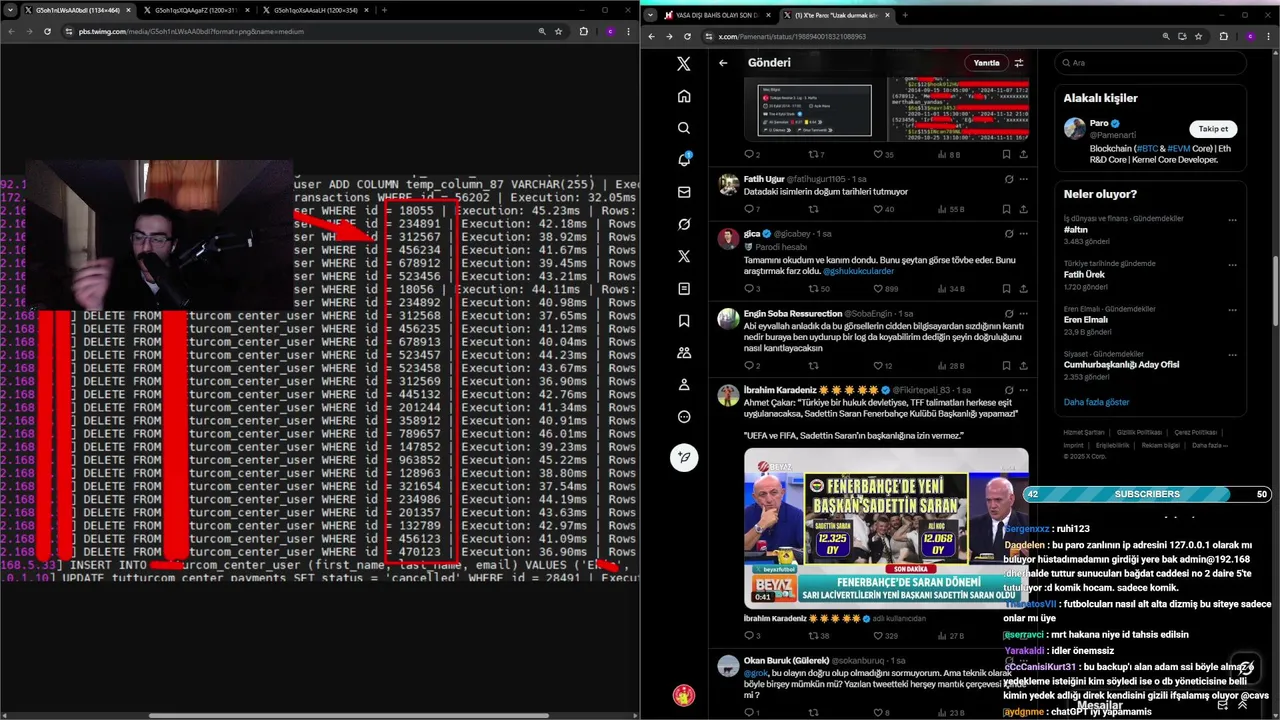Viewport: 1280px width, 720px height.
Task: Open three-dot menu on Engin Soba Ressurection's reply
Action: click(1023, 313)
